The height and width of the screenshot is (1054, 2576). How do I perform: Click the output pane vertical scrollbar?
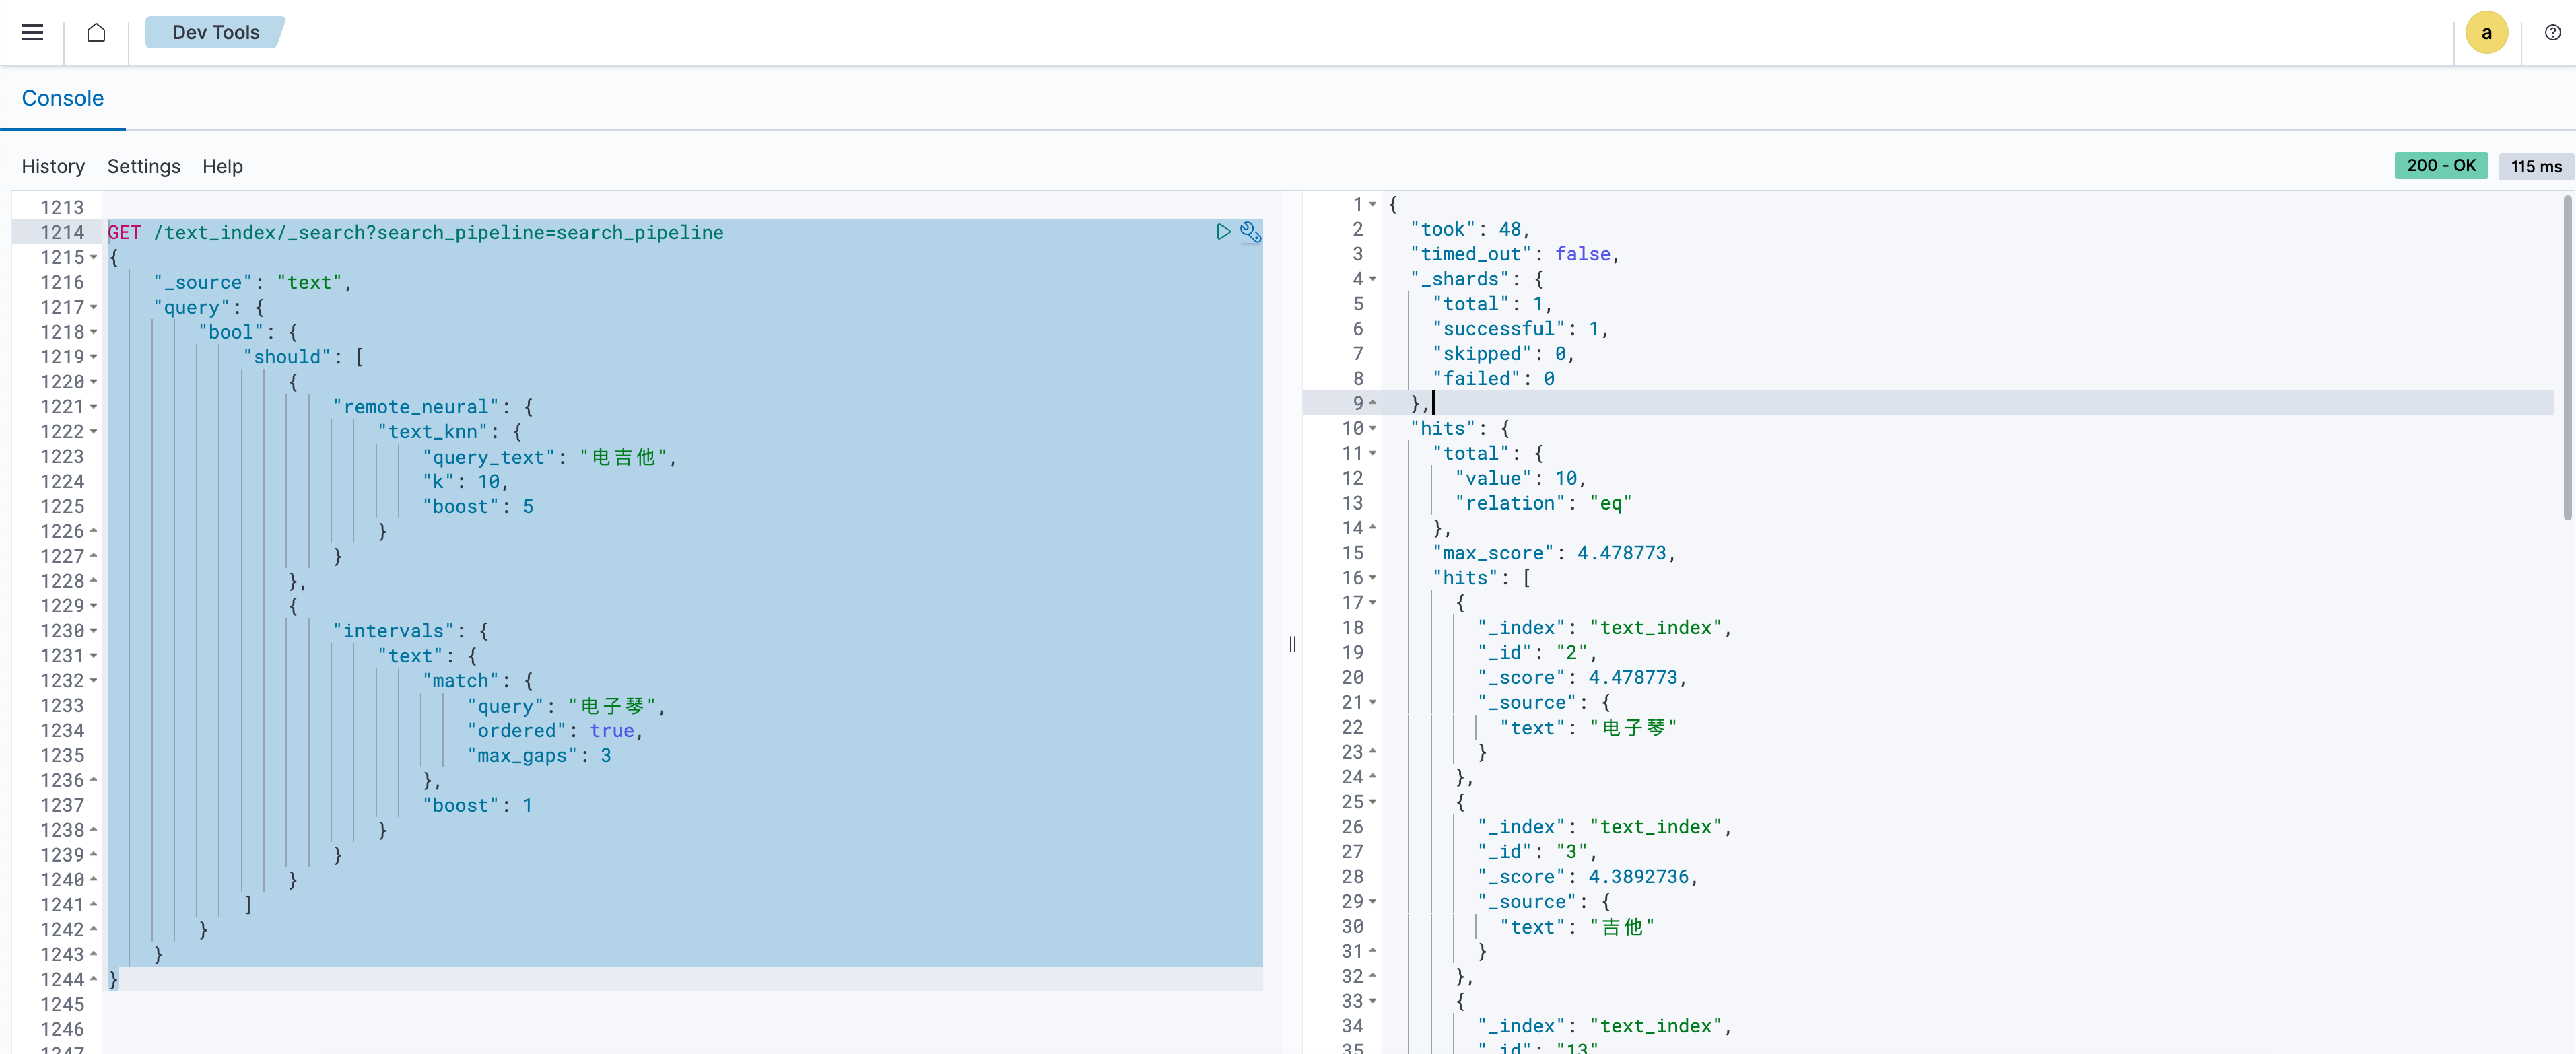[2567, 358]
